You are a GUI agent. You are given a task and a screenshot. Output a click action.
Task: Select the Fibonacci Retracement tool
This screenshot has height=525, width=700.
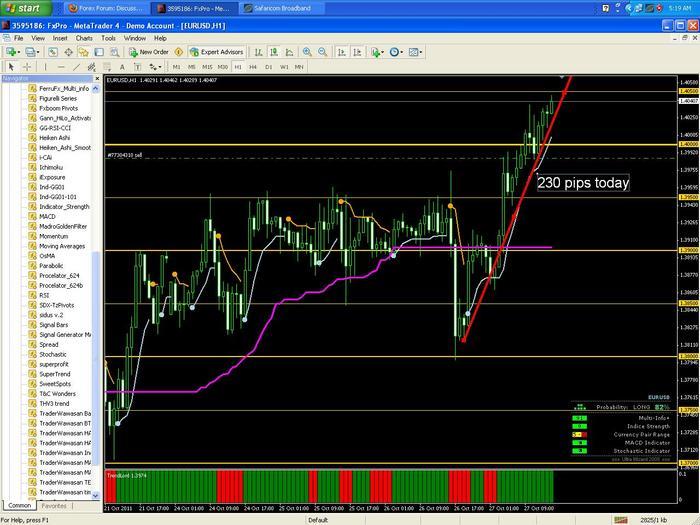tap(107, 67)
